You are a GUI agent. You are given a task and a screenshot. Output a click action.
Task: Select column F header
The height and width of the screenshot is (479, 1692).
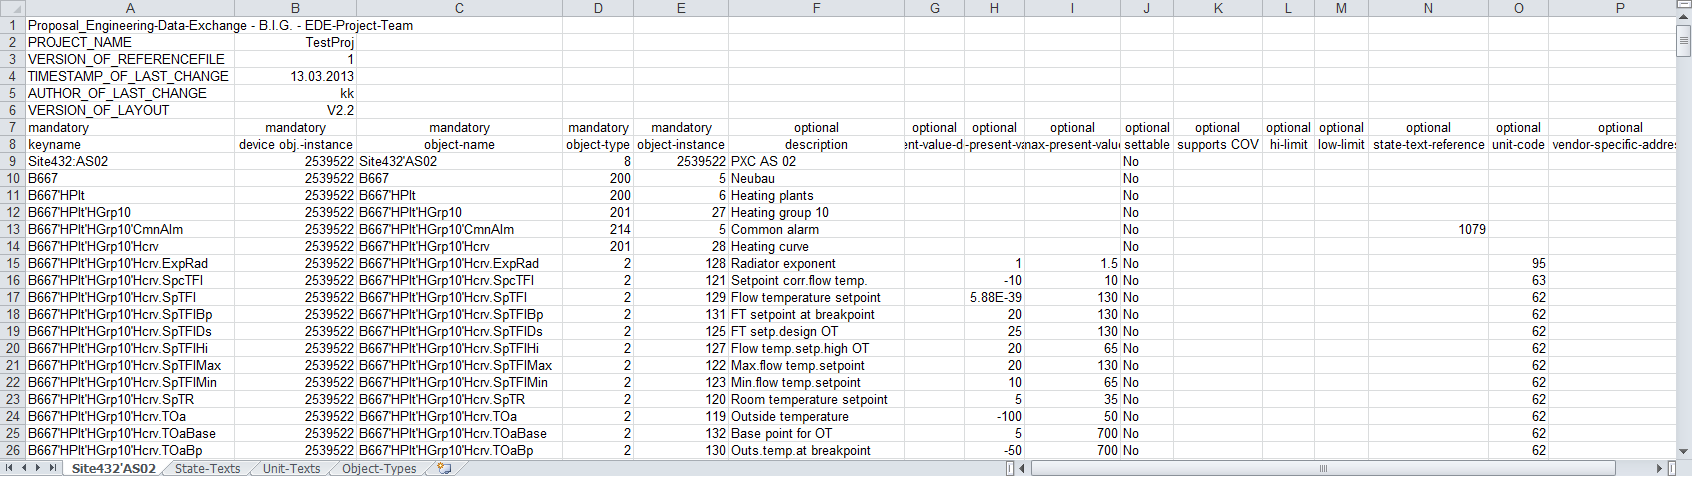tap(816, 8)
